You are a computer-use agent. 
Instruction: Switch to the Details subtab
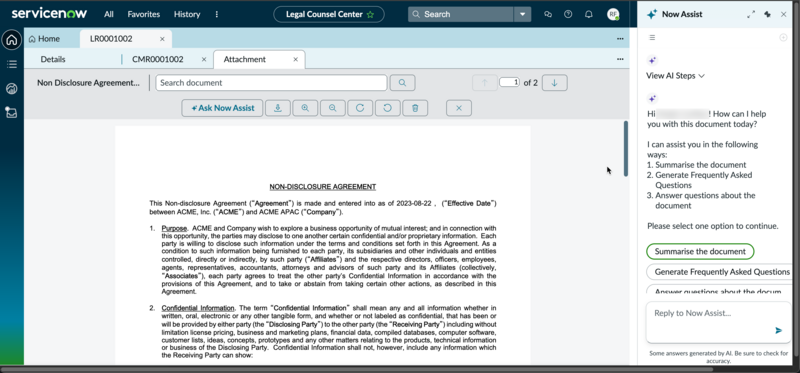53,59
